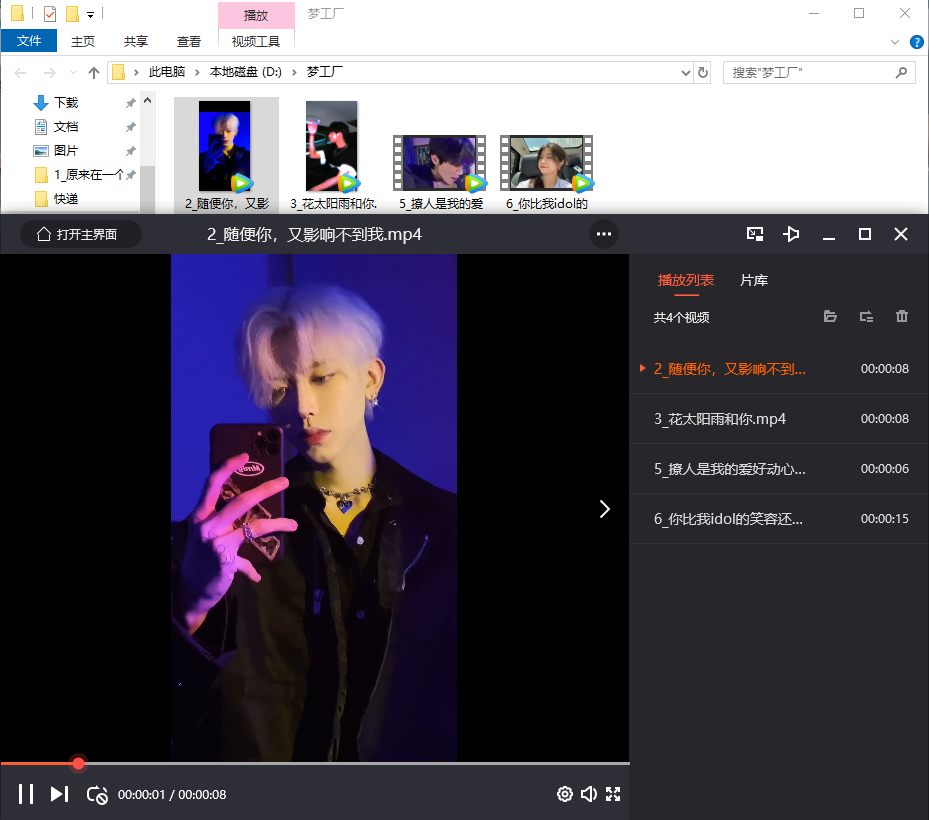Click 本地磁盘 (D:) in address path
The height and width of the screenshot is (820, 929).
coord(246,72)
